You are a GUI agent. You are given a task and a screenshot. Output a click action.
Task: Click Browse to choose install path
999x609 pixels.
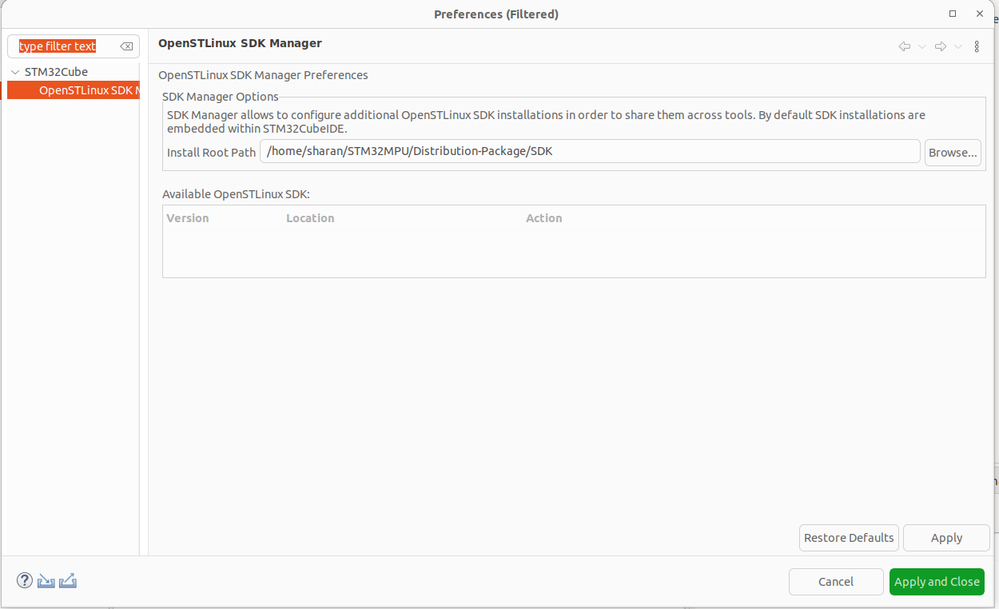(x=952, y=152)
